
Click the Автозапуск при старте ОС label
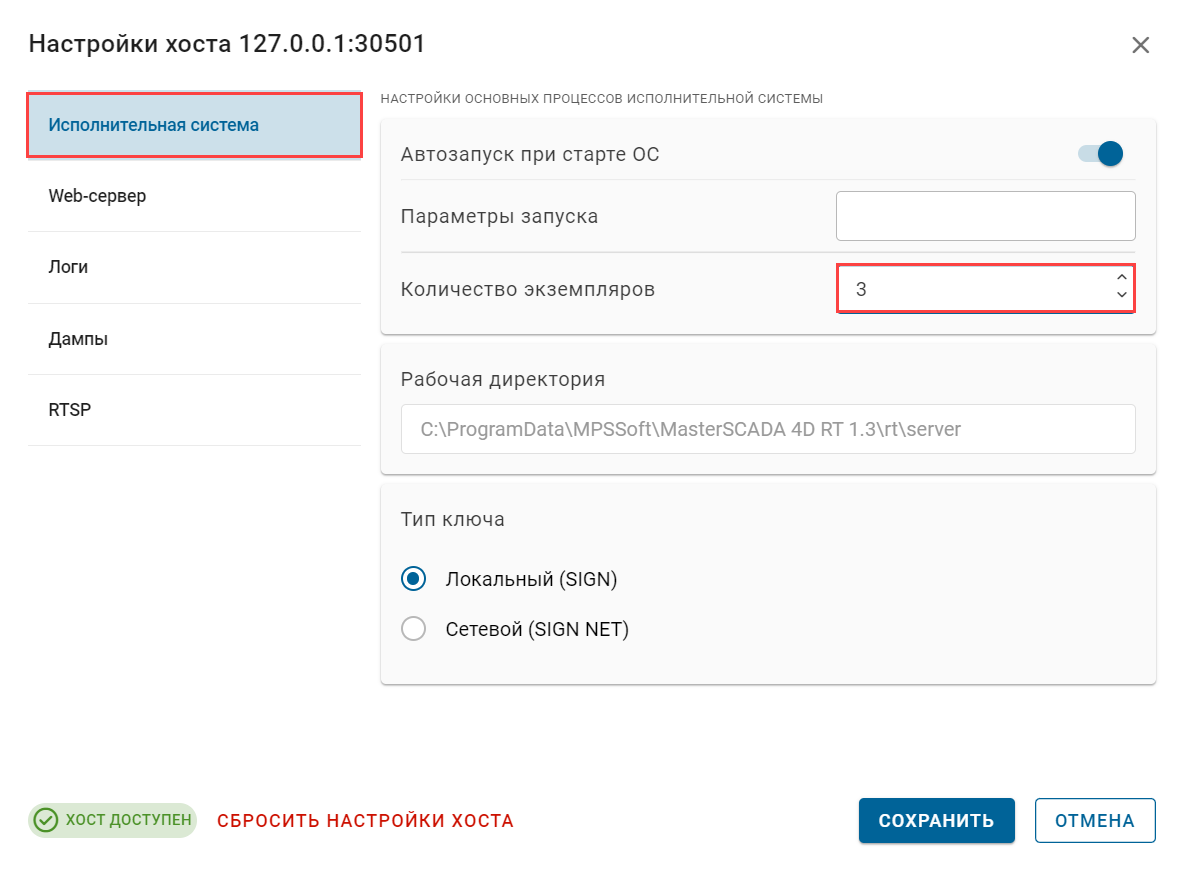tap(528, 154)
